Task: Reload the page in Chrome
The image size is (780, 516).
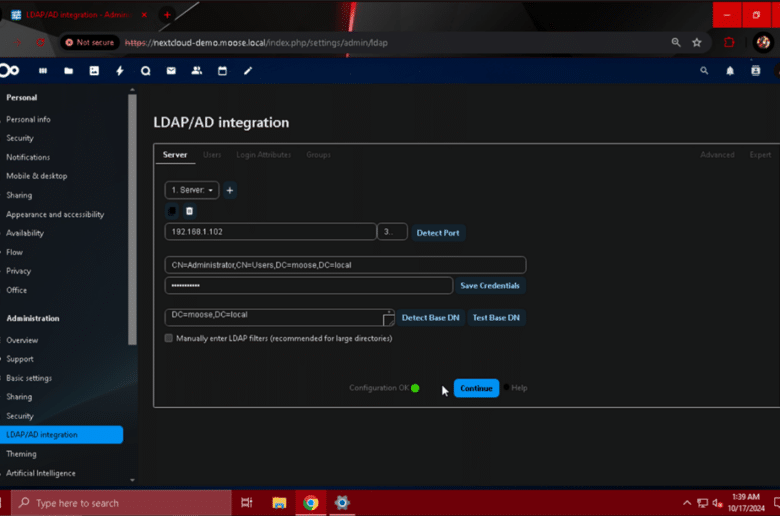Action: coord(40,43)
